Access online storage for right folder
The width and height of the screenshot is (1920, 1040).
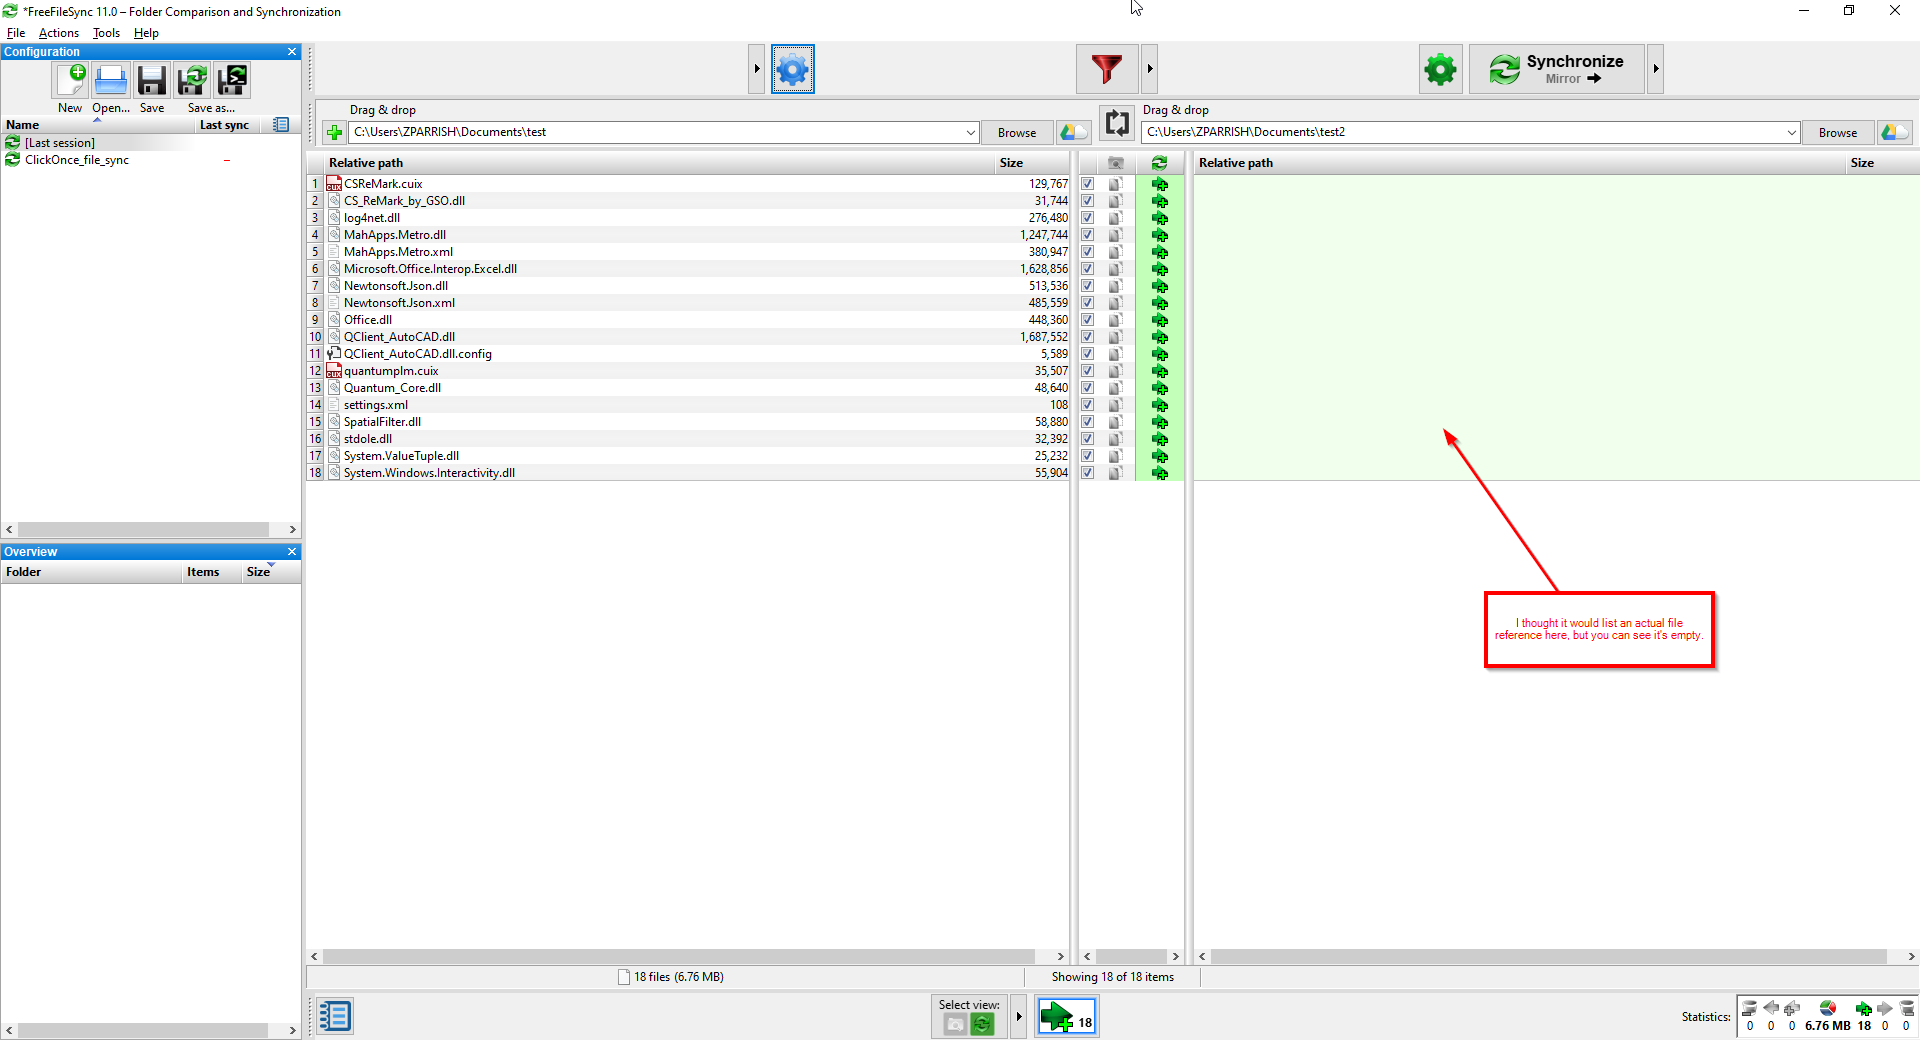(1895, 132)
